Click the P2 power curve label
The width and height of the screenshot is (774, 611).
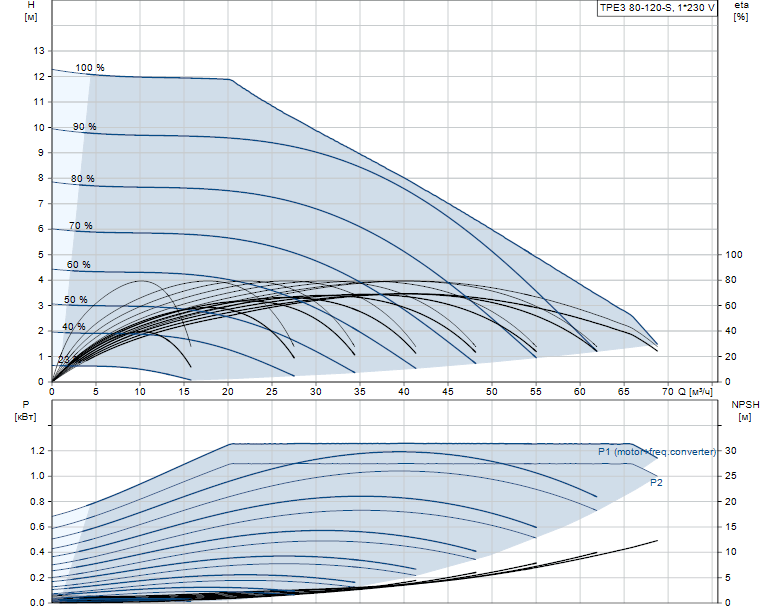(x=656, y=483)
